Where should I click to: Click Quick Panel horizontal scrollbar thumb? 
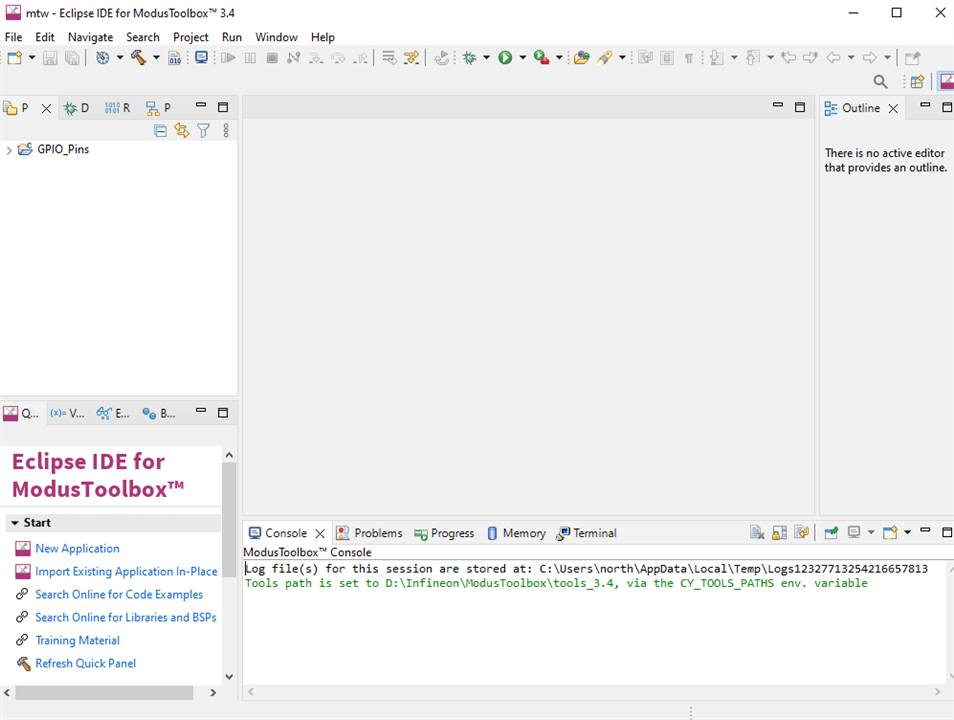tap(104, 693)
